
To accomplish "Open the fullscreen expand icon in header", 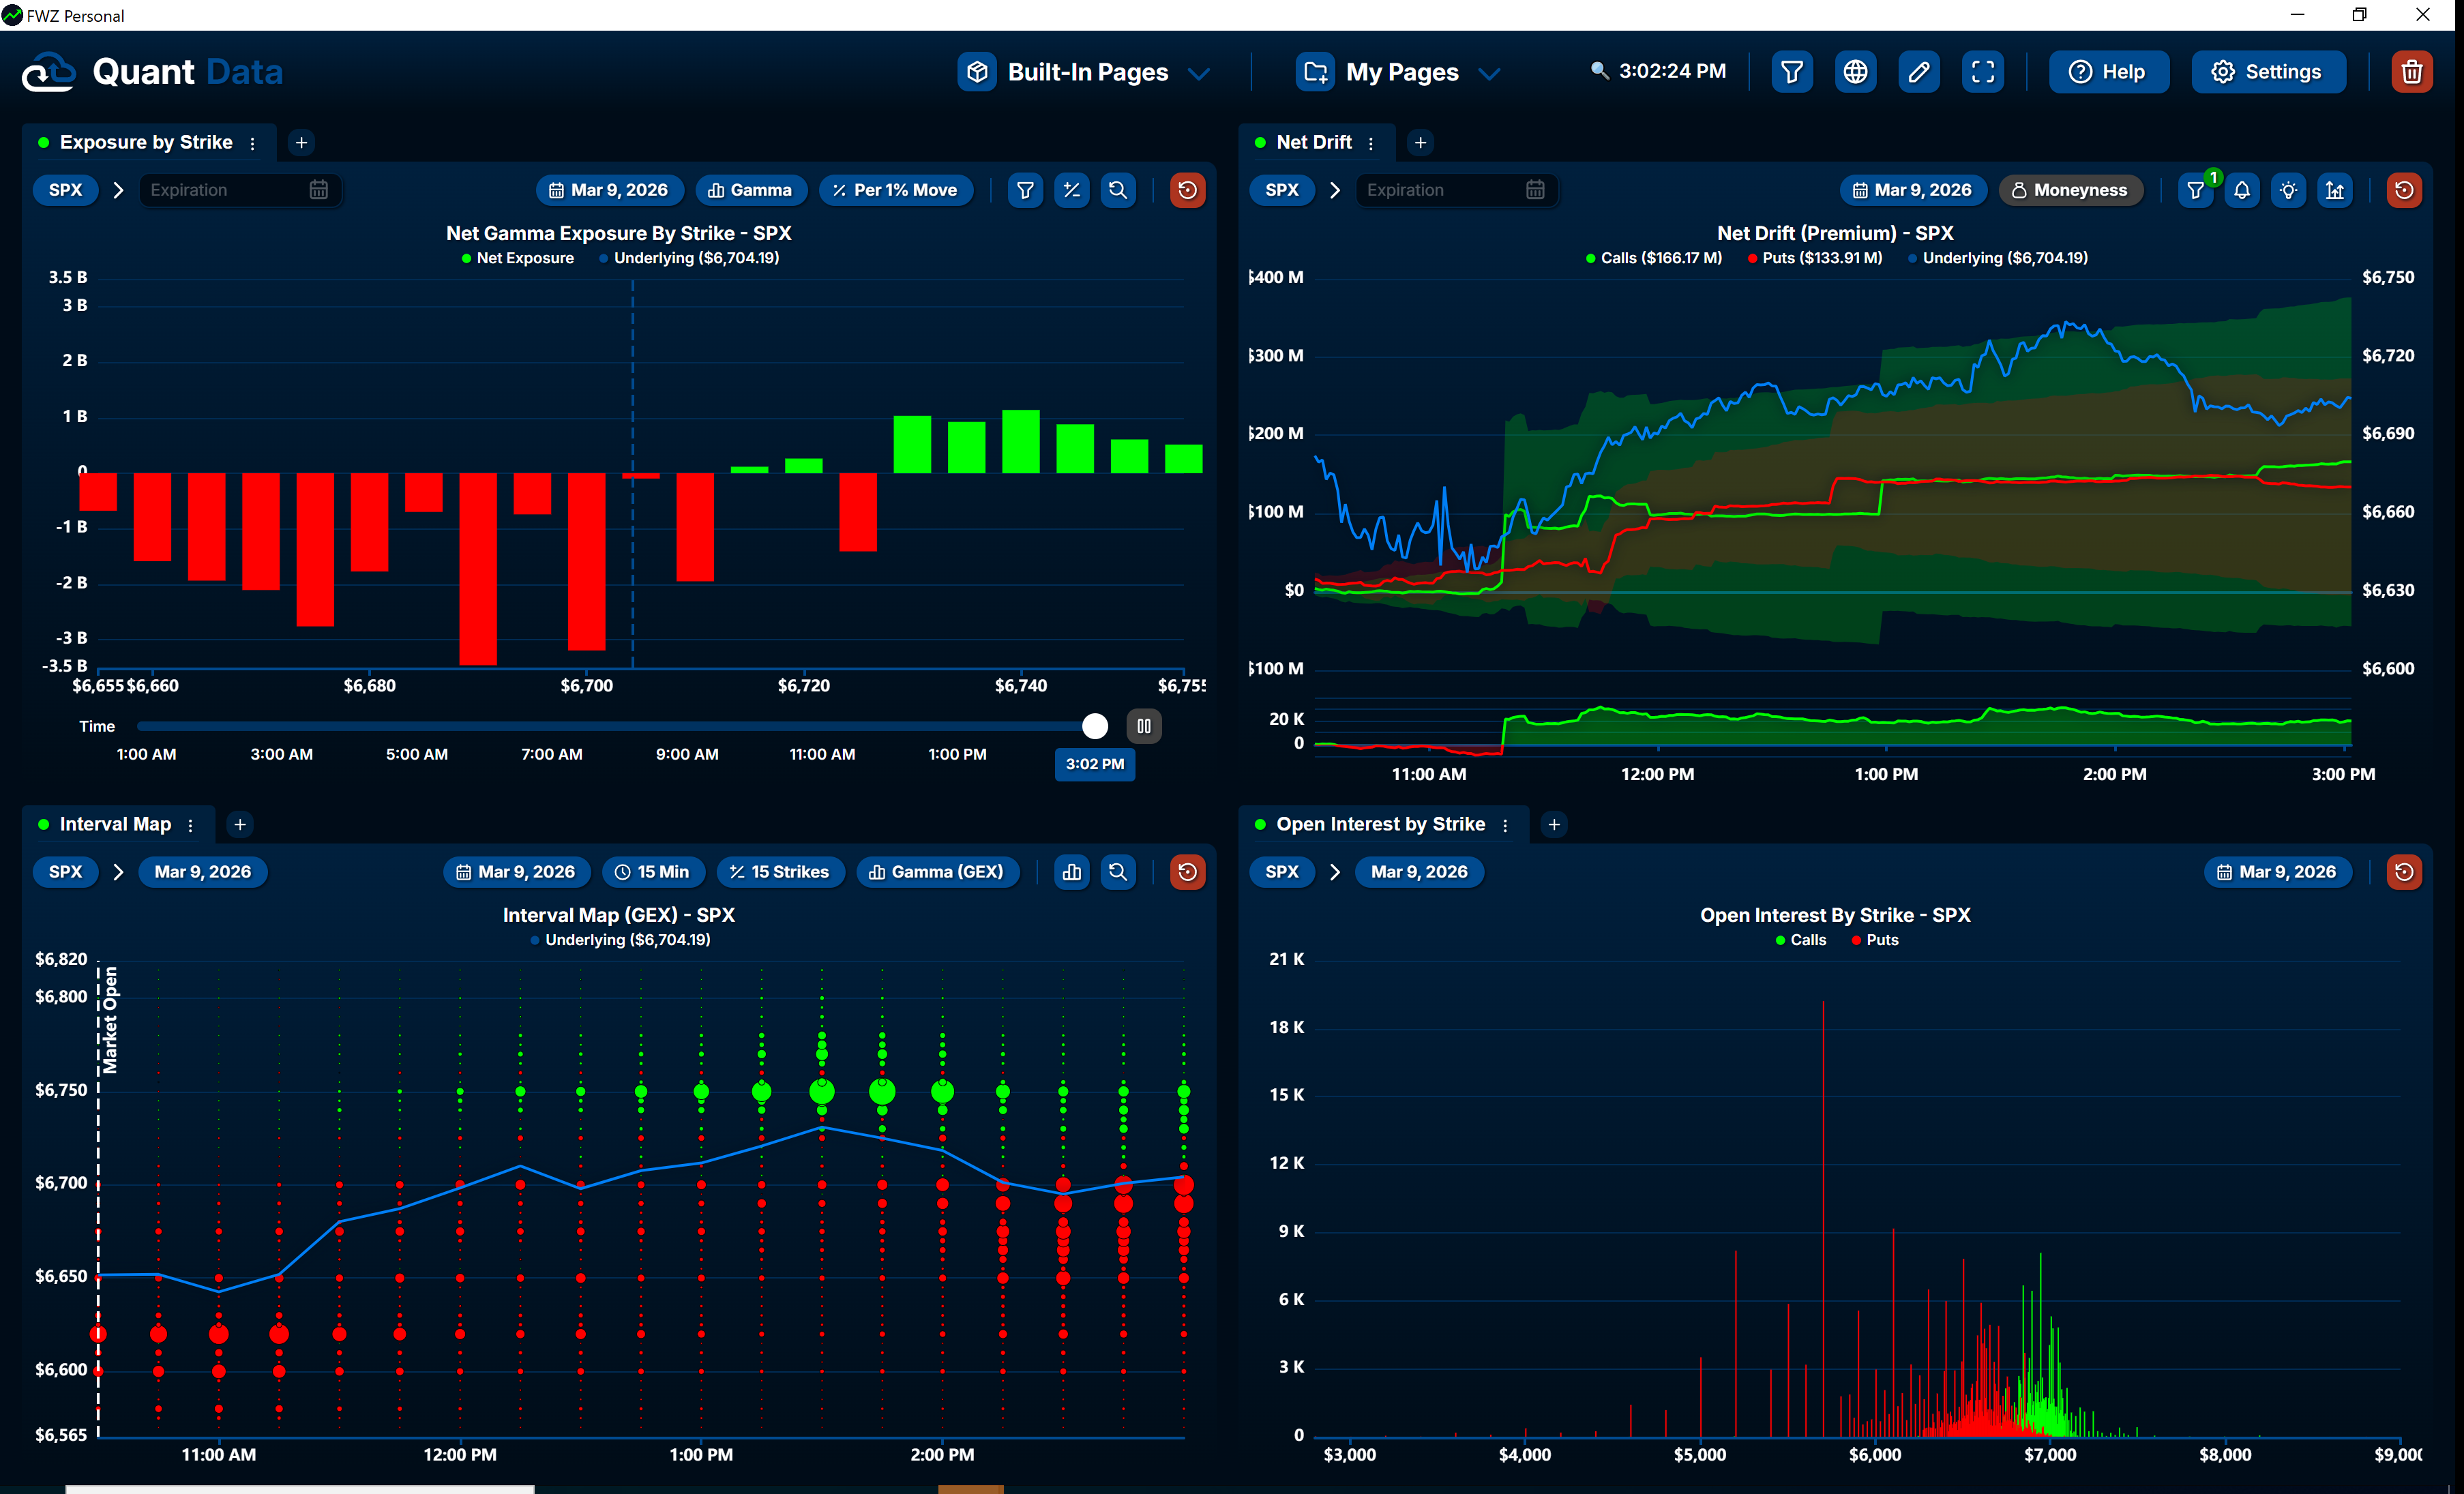I will 1982,72.
